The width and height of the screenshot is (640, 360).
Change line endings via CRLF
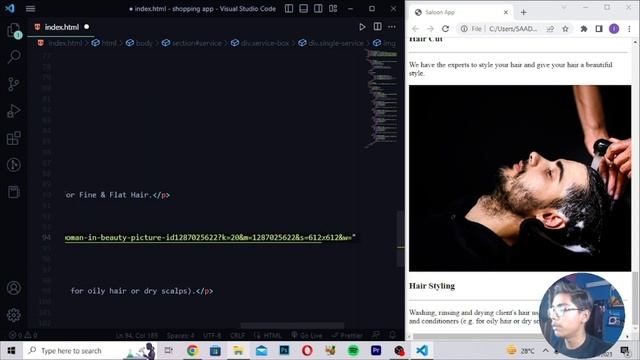(238, 336)
